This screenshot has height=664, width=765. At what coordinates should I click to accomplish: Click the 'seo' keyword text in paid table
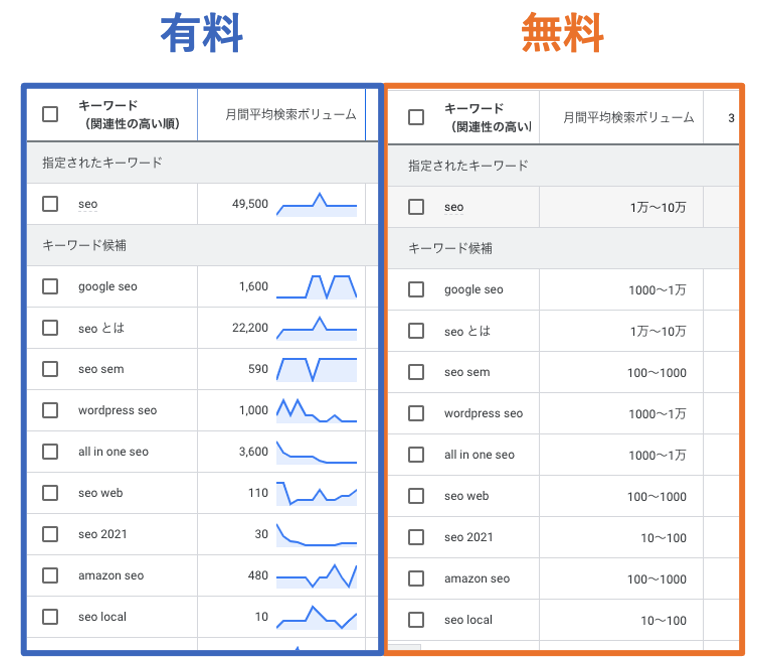coord(88,204)
